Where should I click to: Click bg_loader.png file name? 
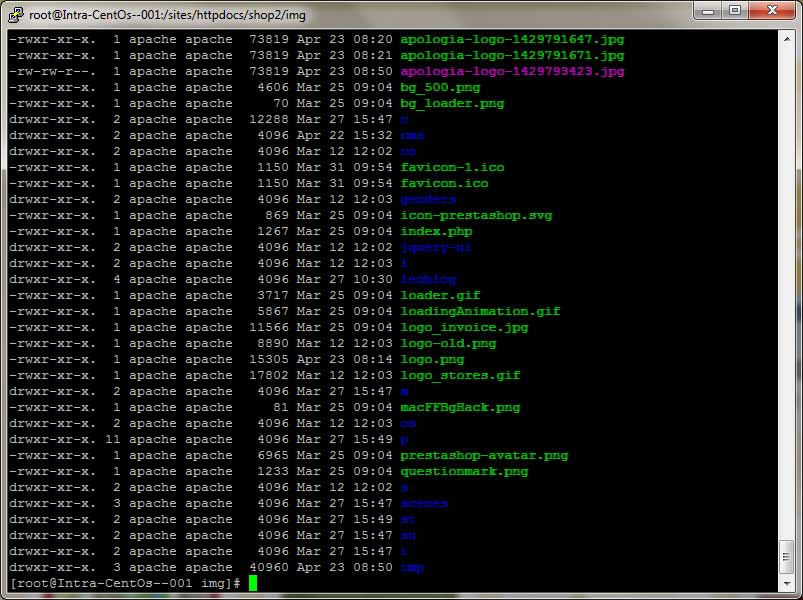tap(452, 103)
